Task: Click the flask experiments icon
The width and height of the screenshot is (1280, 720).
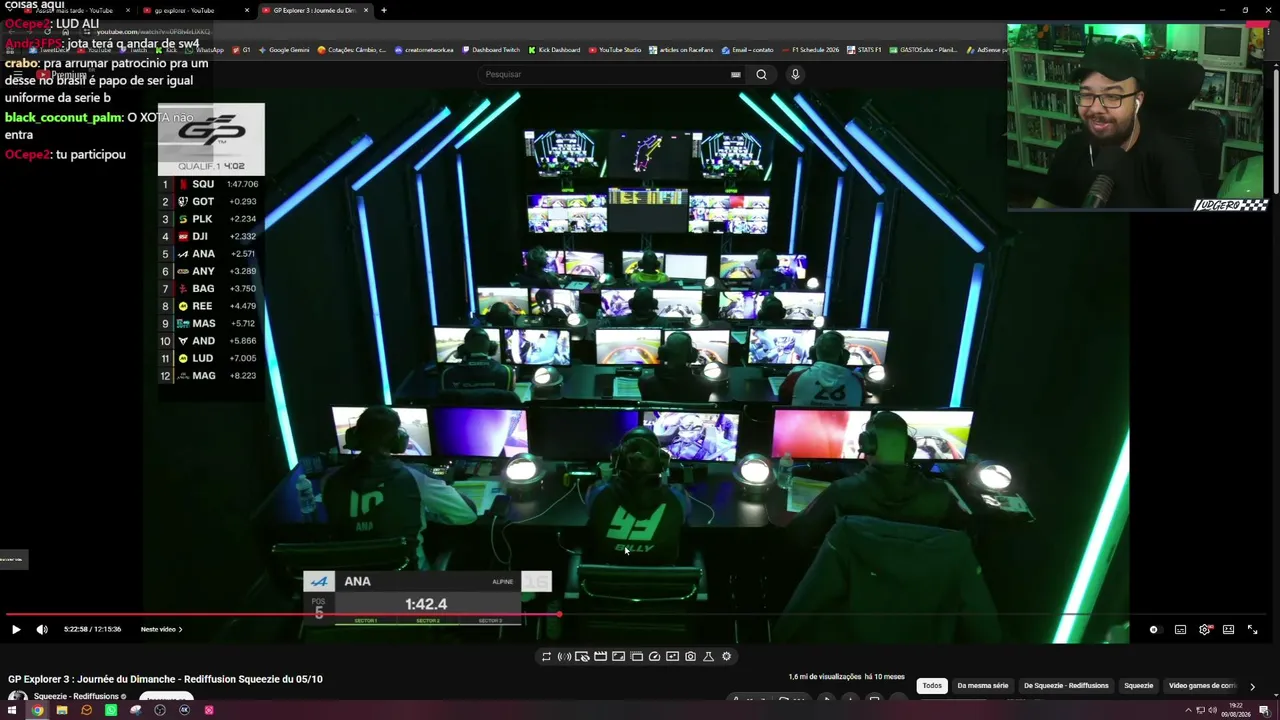Action: coord(708,656)
